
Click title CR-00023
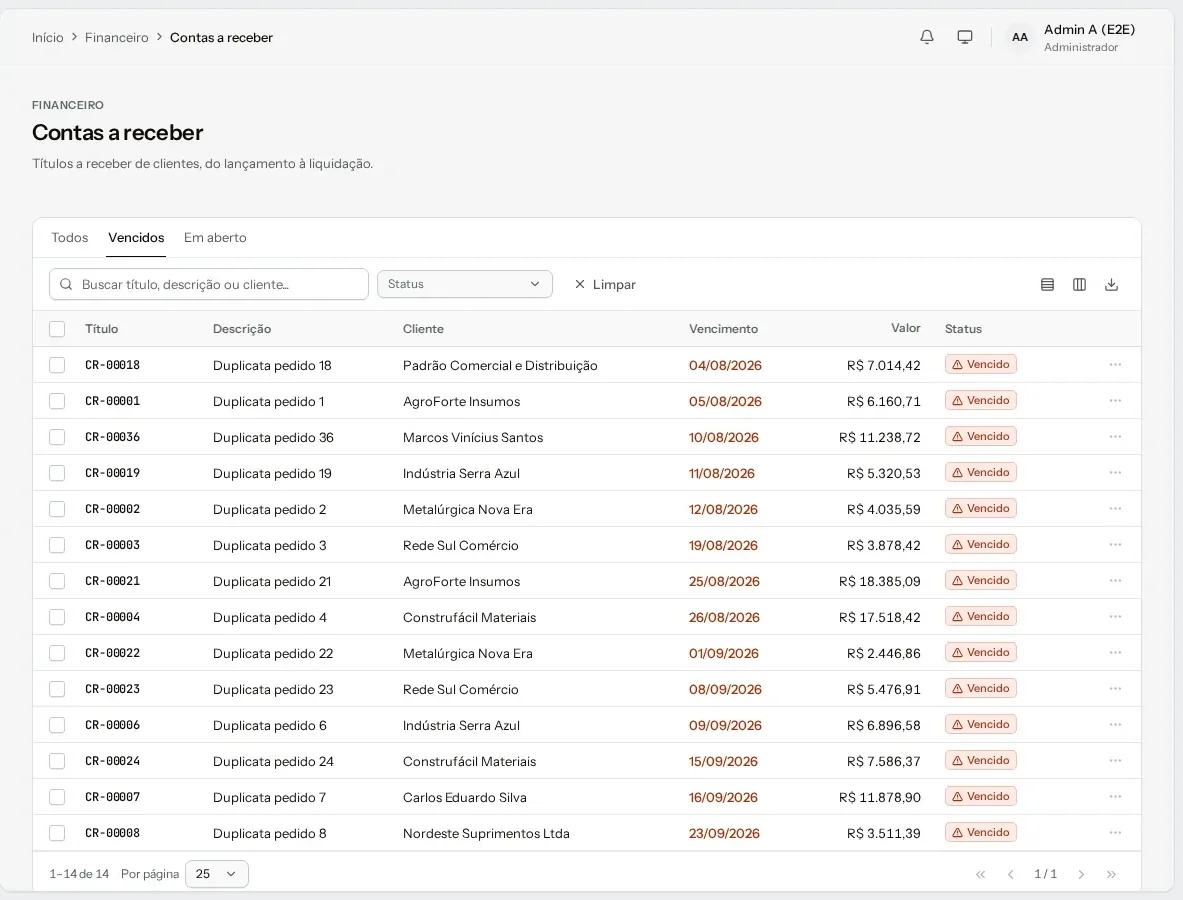[112, 689]
